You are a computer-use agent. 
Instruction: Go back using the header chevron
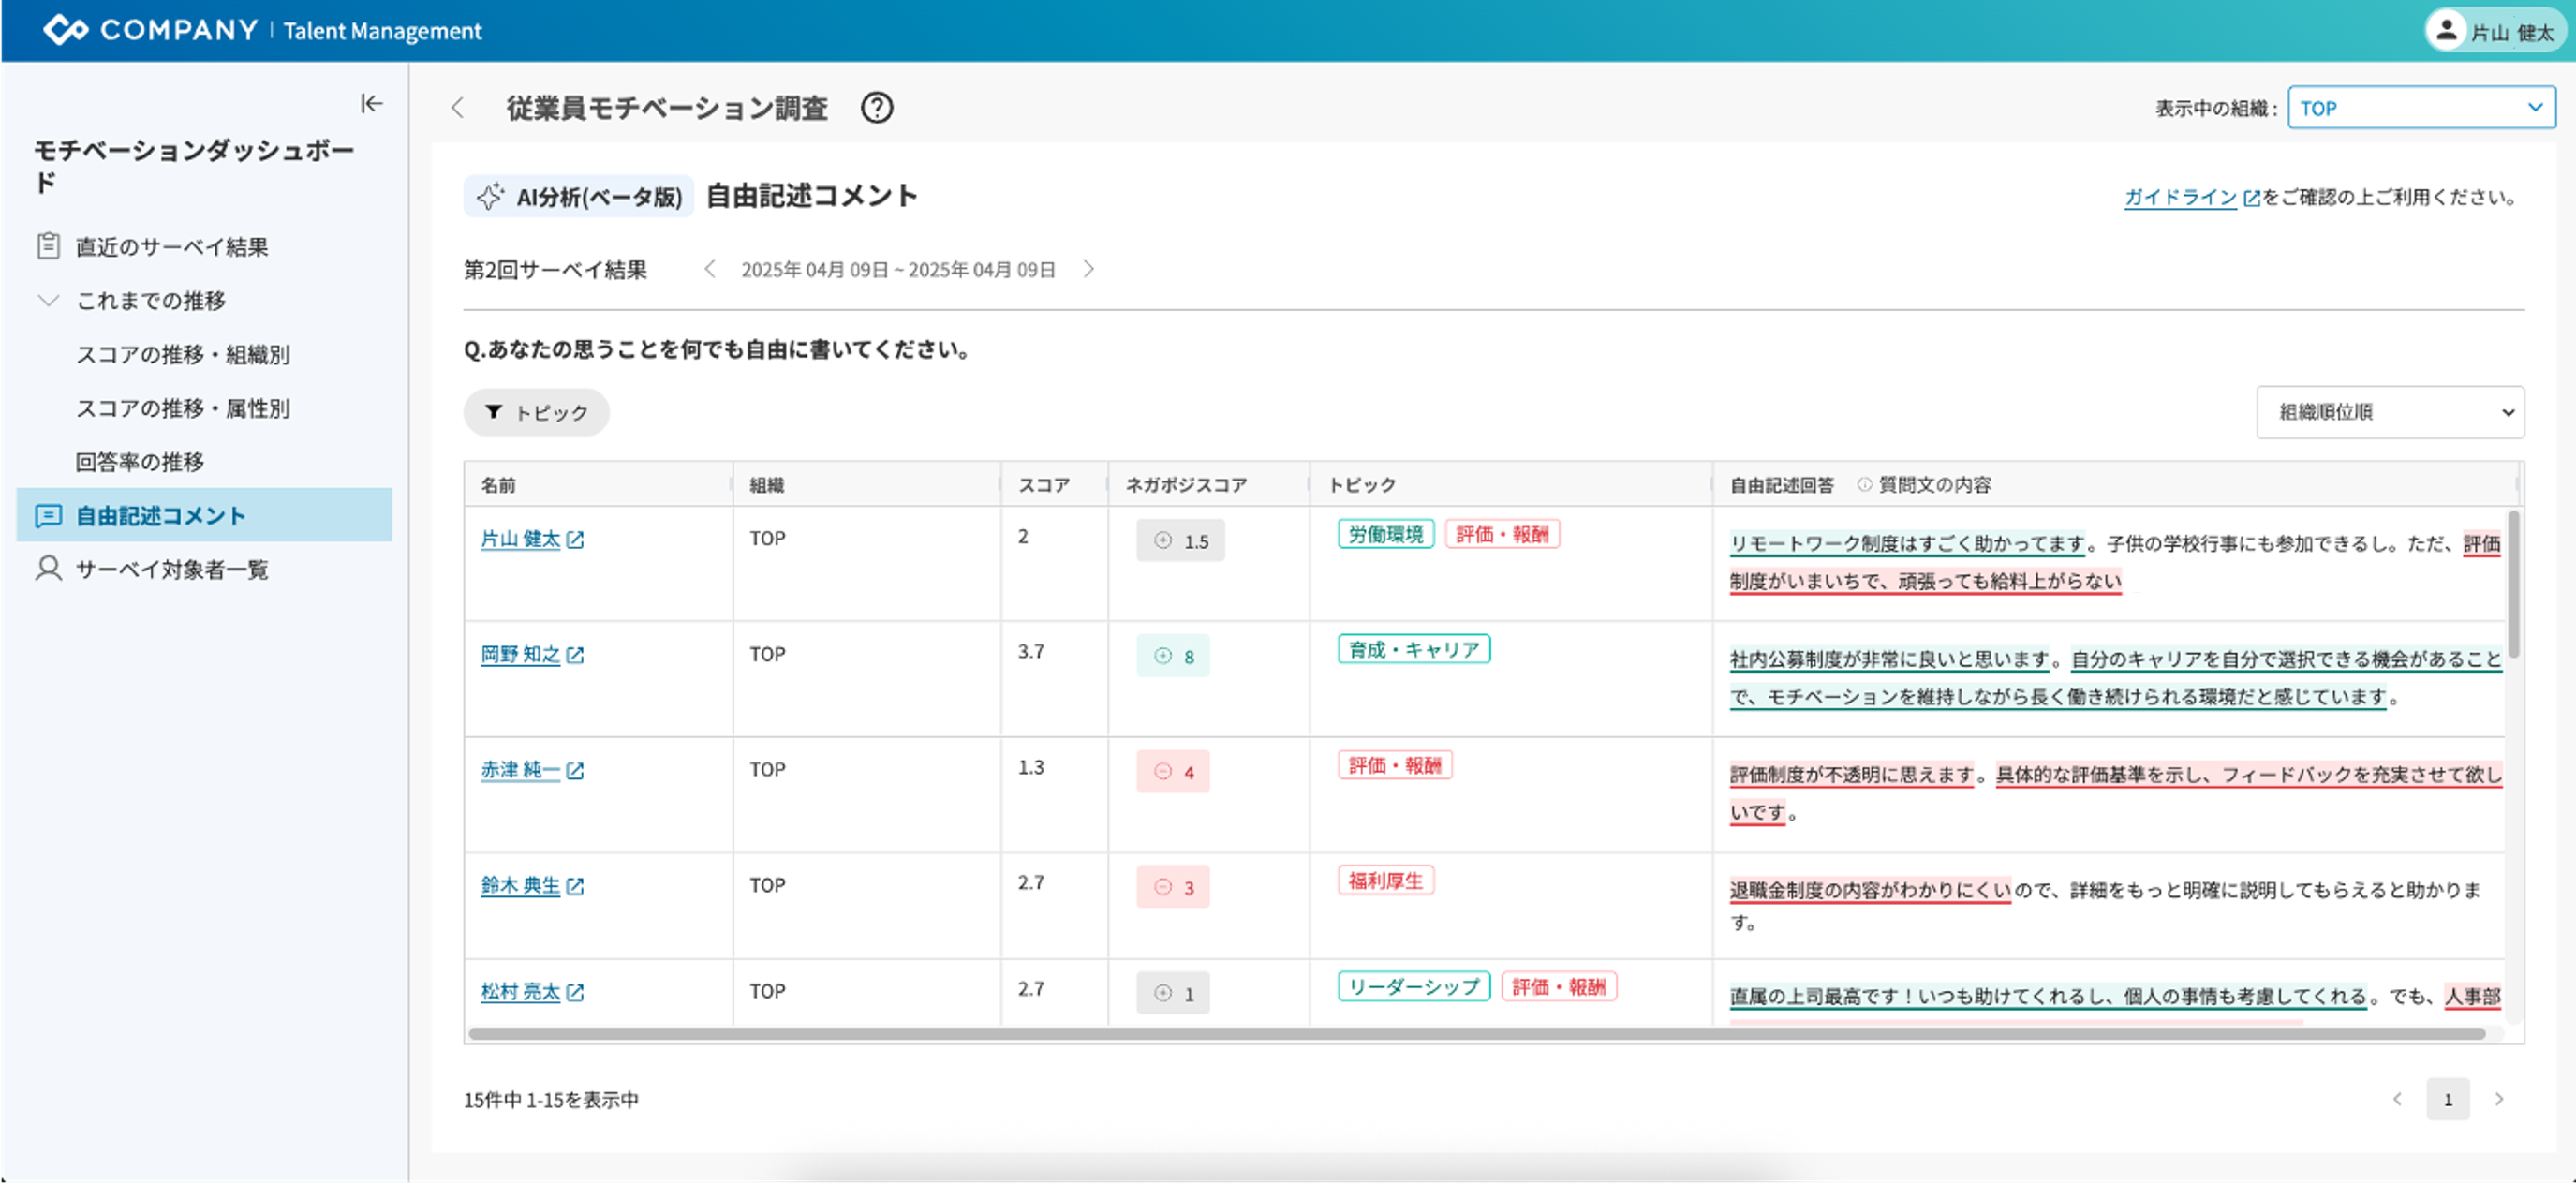(x=458, y=107)
